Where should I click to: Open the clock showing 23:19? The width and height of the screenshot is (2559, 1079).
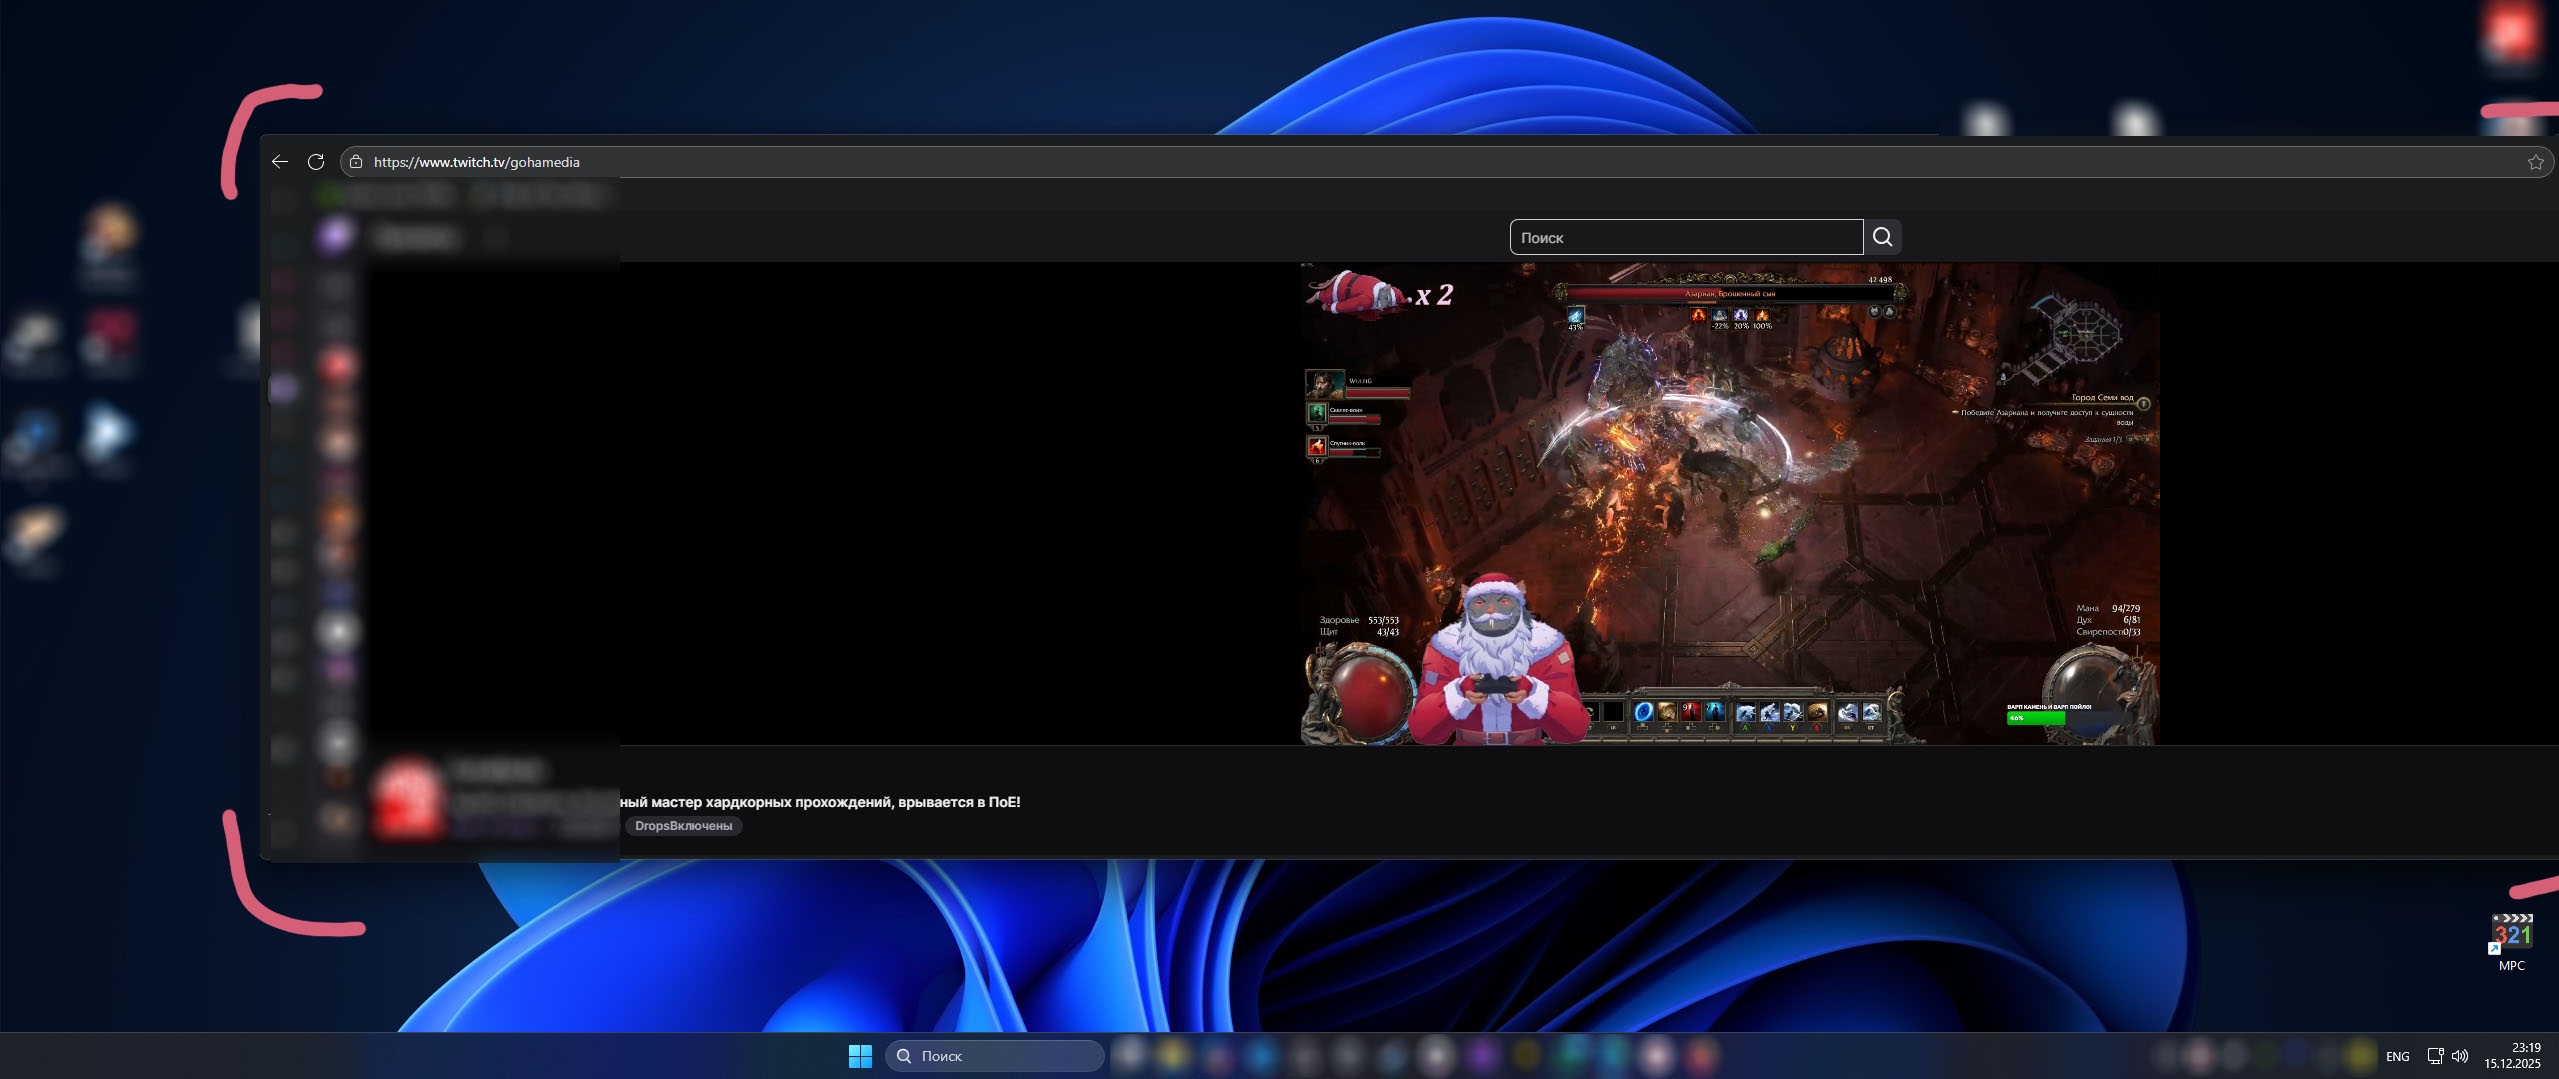tap(2512, 1056)
